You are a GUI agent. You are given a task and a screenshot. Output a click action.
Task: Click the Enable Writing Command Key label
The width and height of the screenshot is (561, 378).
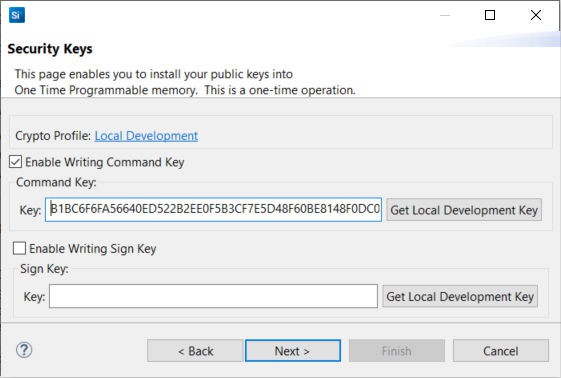point(104,162)
